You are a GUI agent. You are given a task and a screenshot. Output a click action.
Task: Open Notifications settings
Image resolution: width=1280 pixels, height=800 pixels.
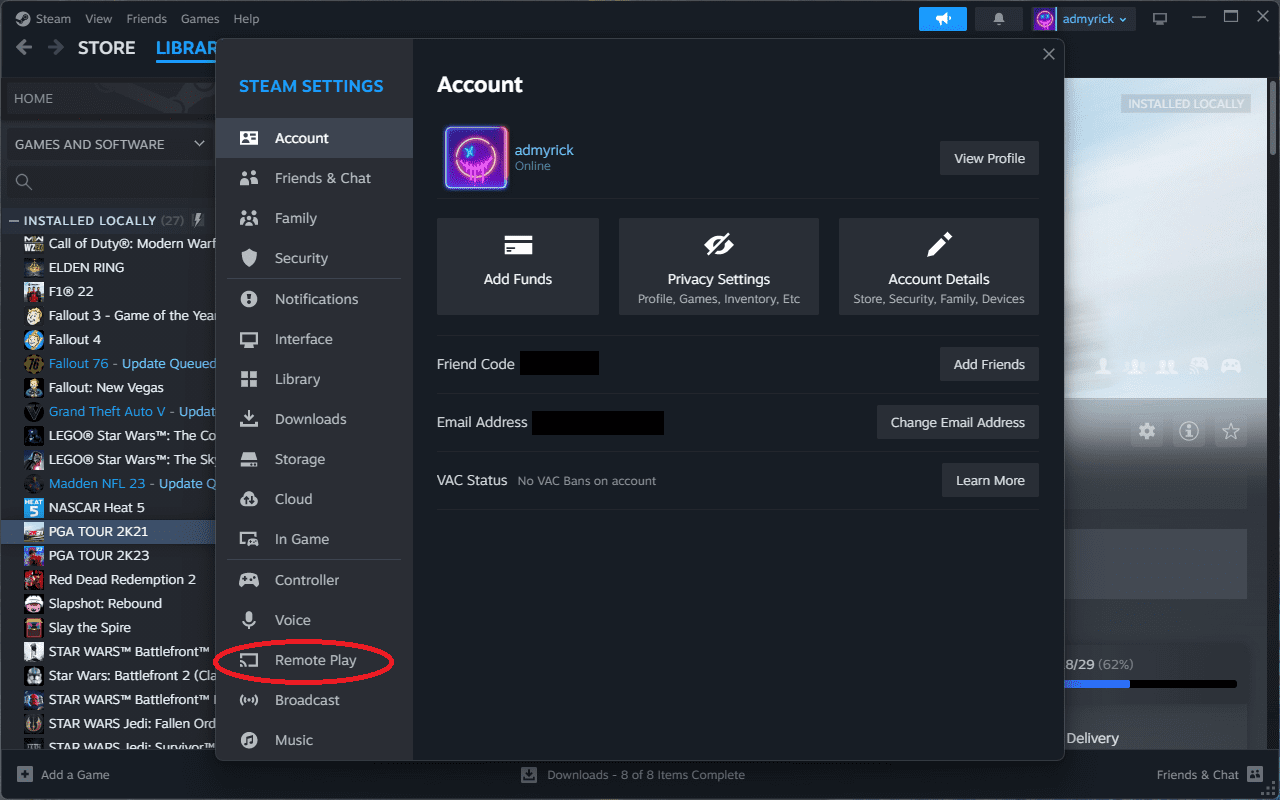click(314, 299)
